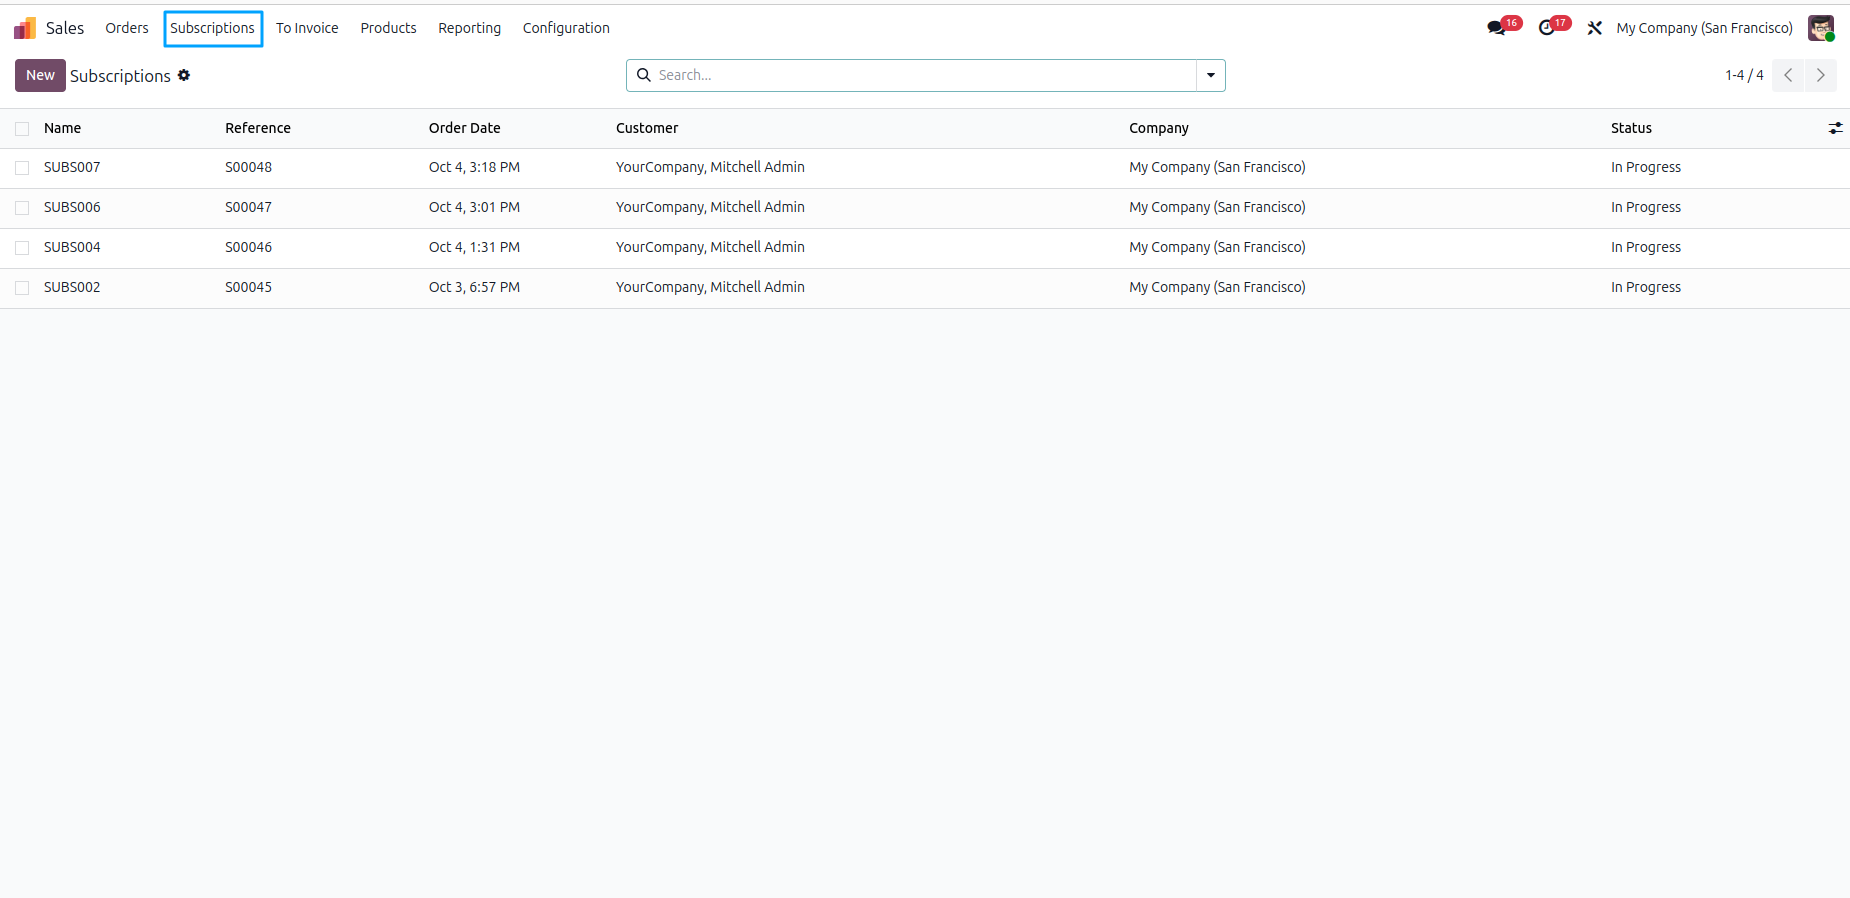Click reference S00046

pos(248,247)
